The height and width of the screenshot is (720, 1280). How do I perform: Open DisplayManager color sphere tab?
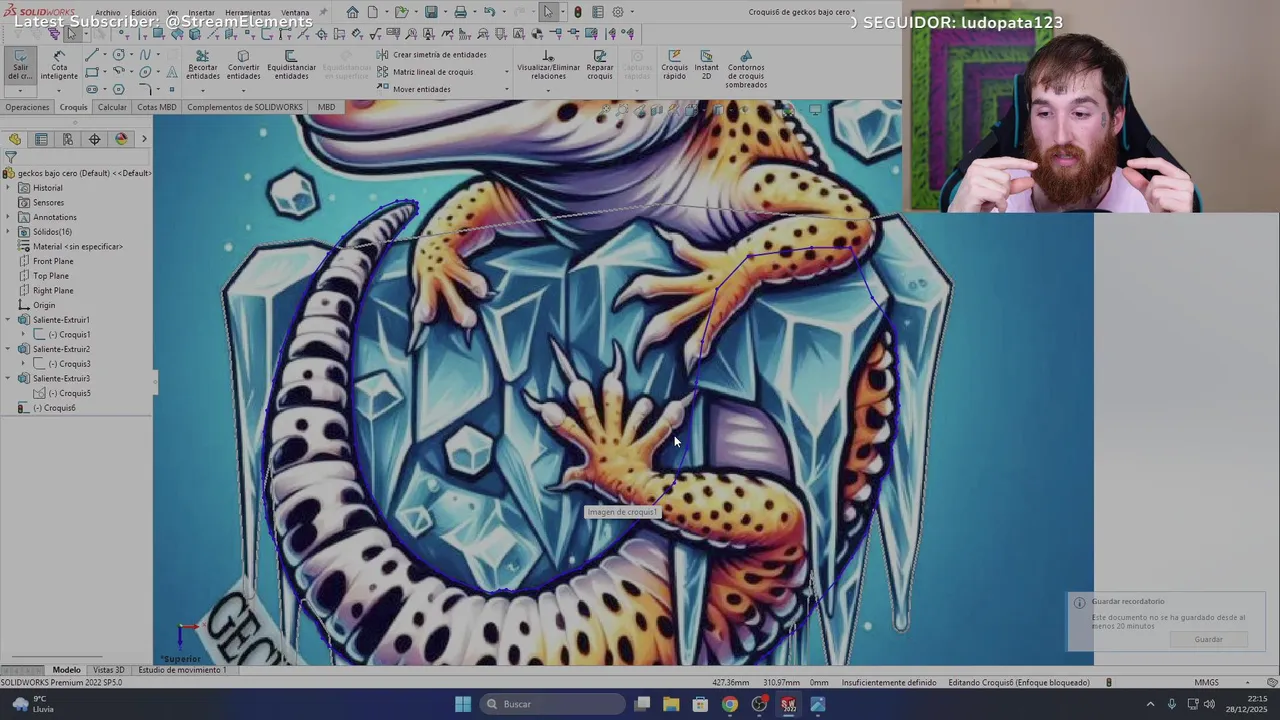pyautogui.click(x=121, y=139)
